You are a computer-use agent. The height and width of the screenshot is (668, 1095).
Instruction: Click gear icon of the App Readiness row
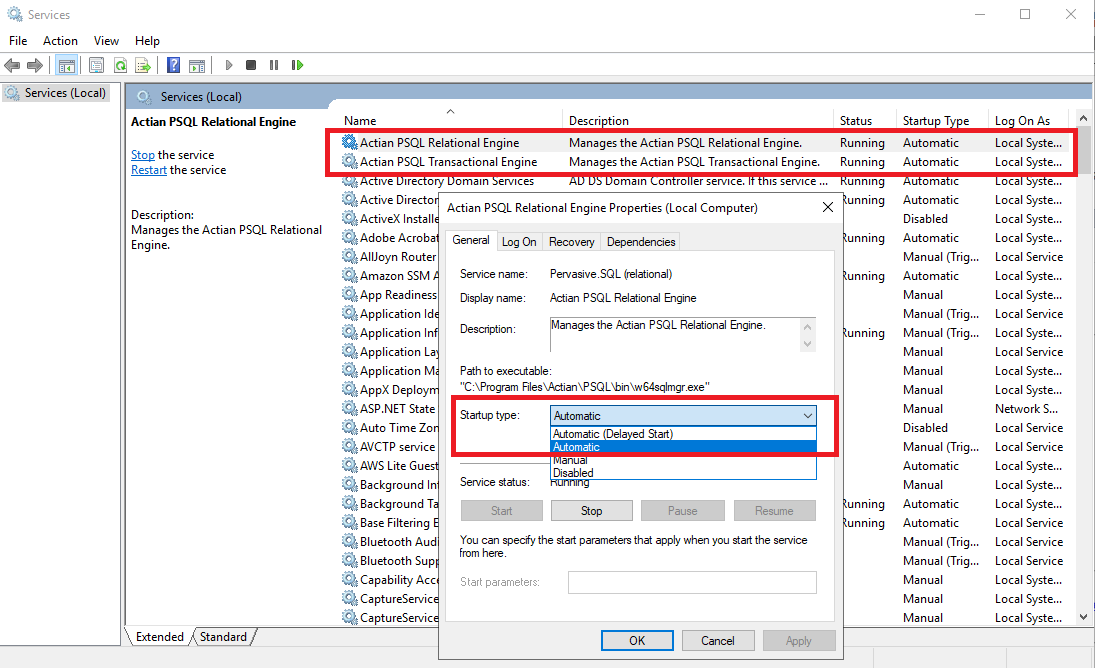tap(349, 295)
